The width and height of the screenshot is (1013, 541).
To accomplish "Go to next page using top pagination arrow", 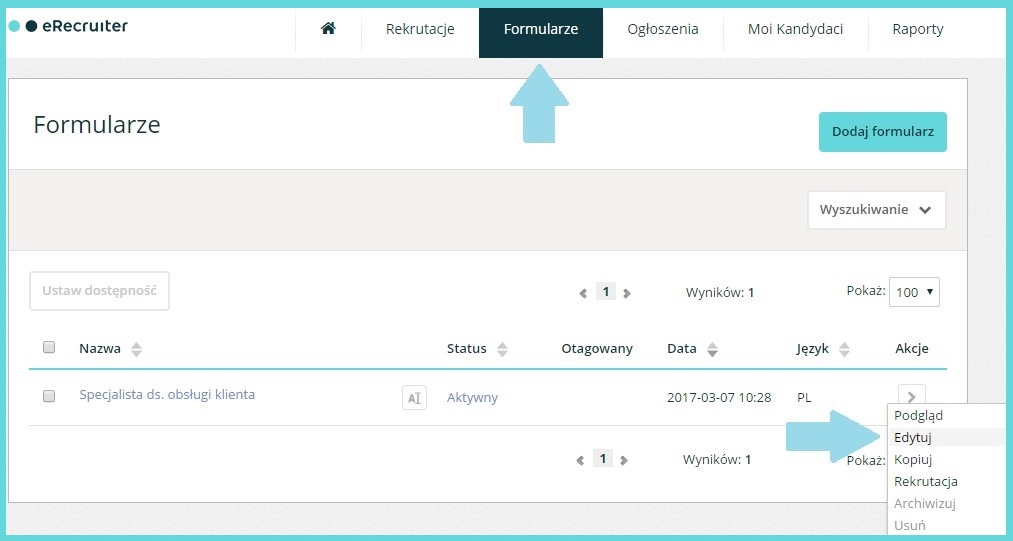I will coord(627,293).
